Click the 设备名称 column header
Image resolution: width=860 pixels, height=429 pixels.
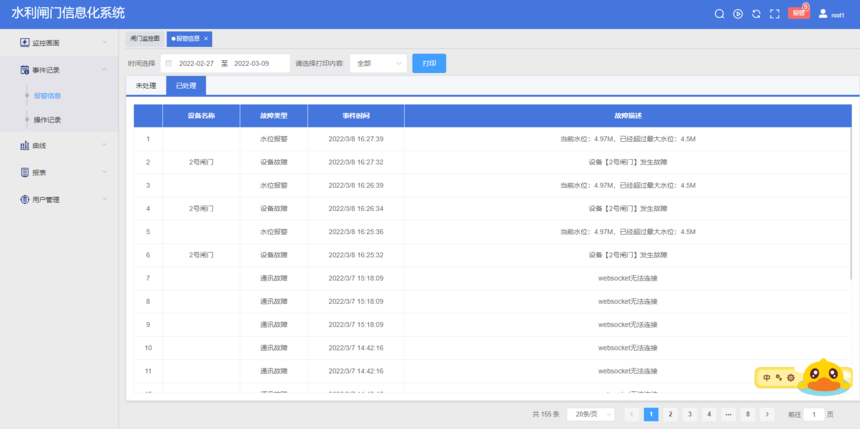(201, 116)
